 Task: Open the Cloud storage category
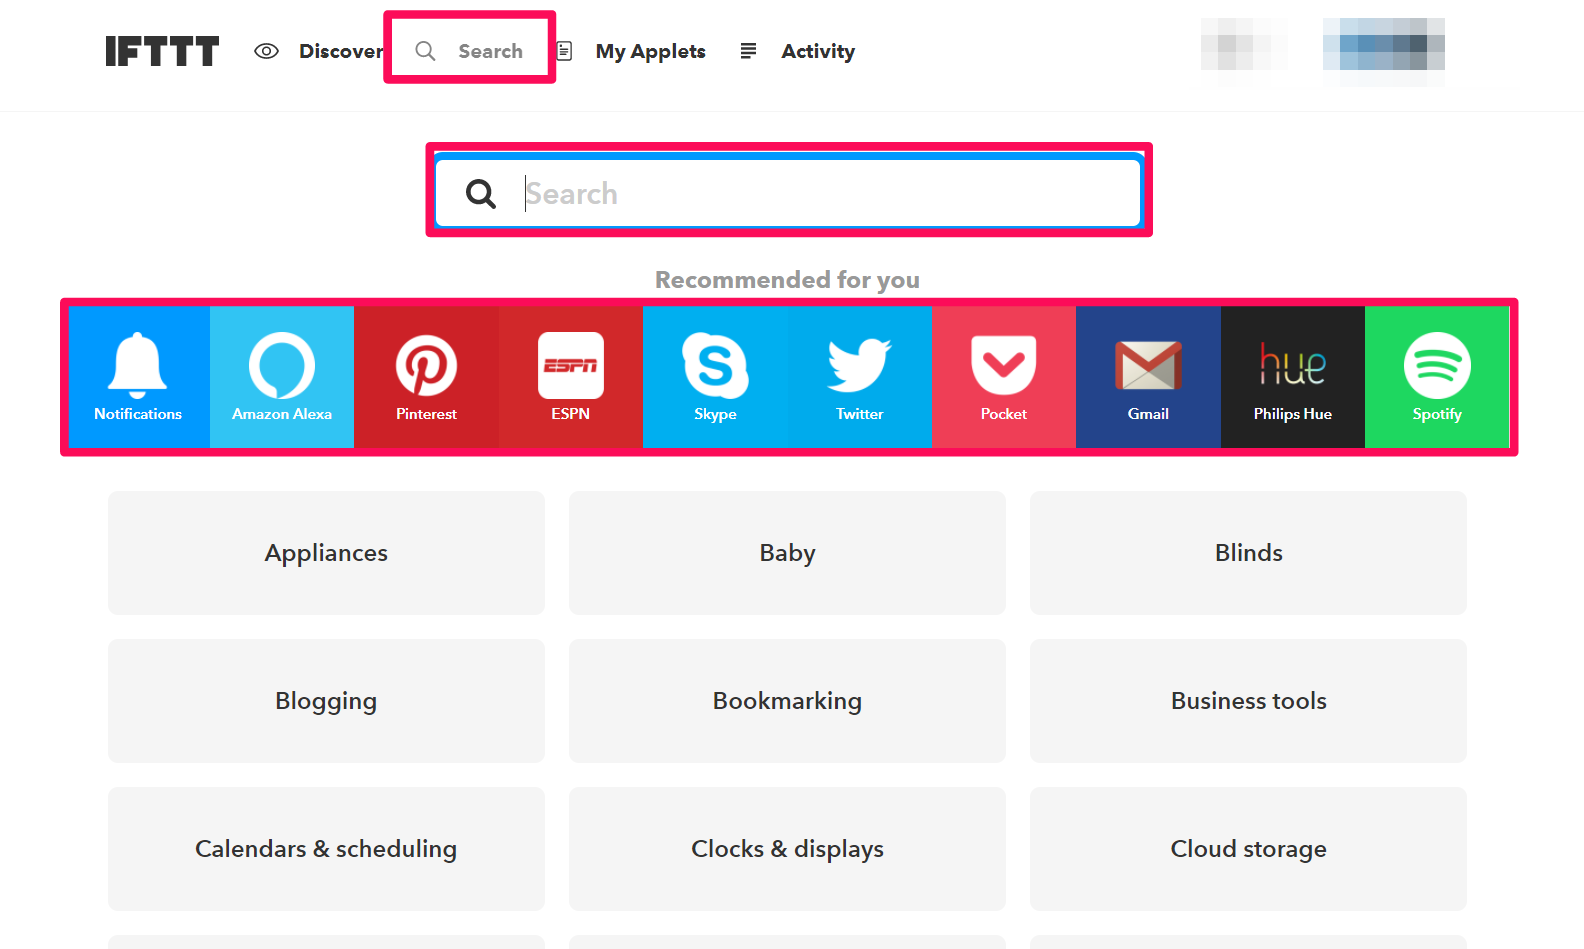click(1248, 849)
